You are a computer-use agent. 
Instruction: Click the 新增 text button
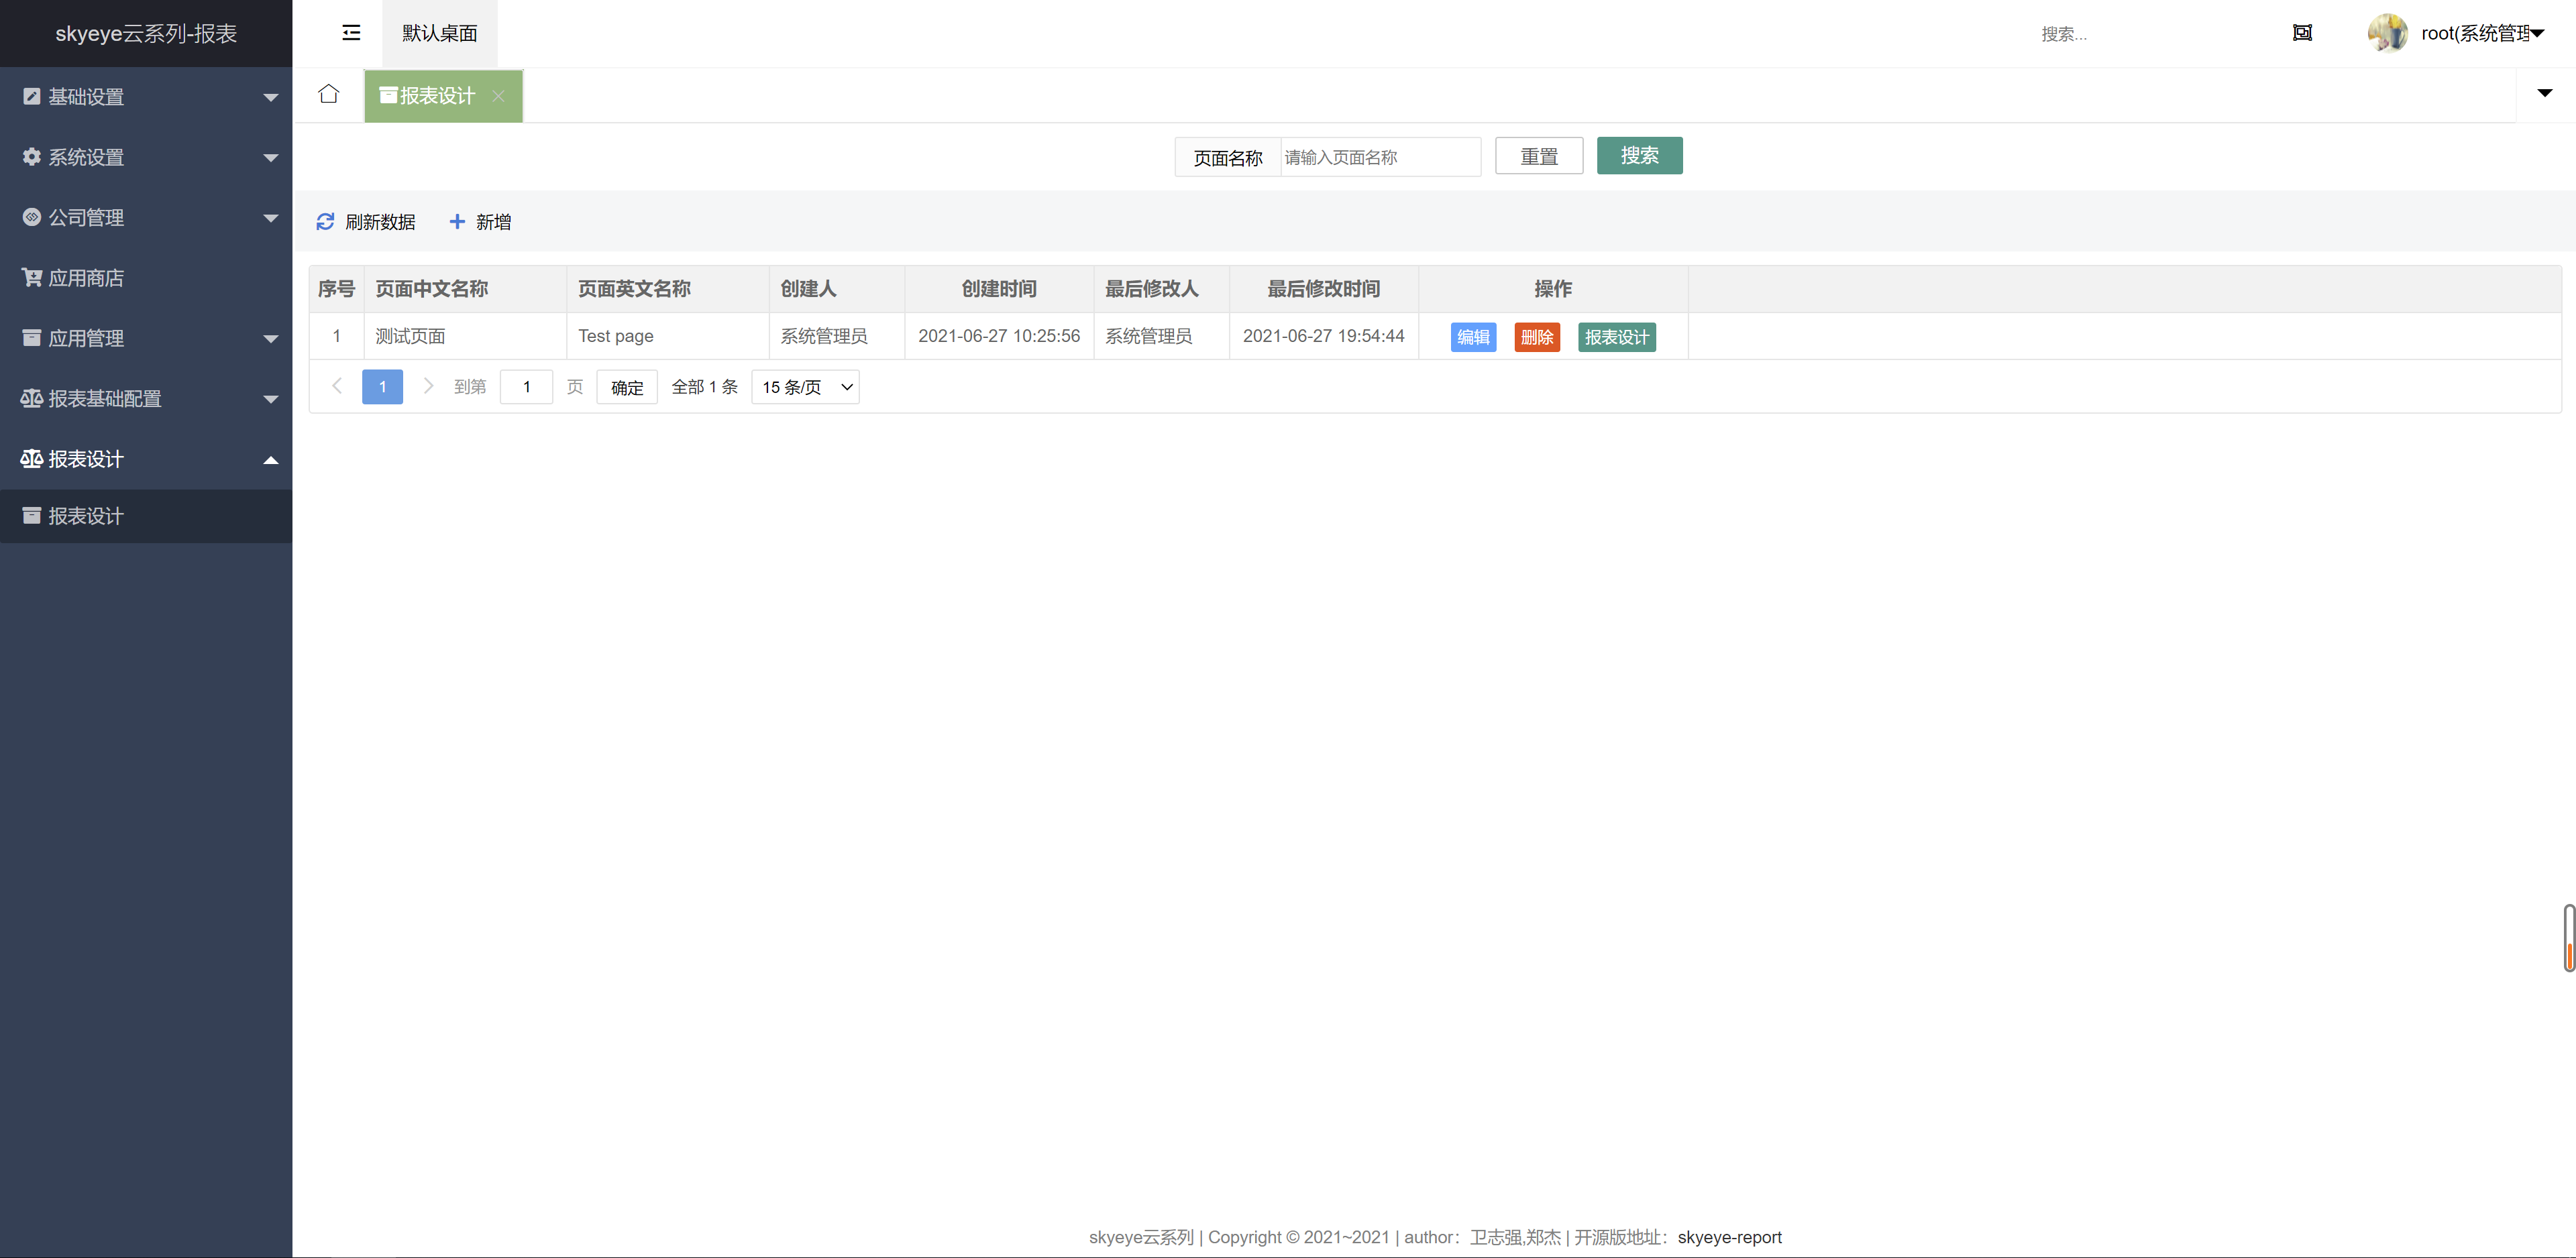pyautogui.click(x=493, y=222)
